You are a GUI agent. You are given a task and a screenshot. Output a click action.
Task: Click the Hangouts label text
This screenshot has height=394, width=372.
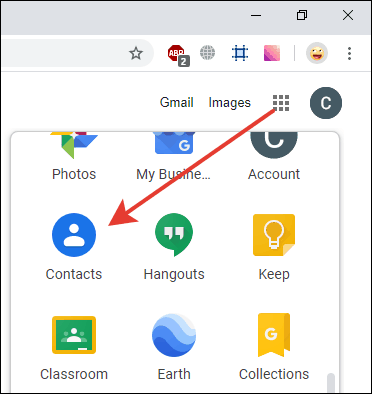tap(174, 275)
